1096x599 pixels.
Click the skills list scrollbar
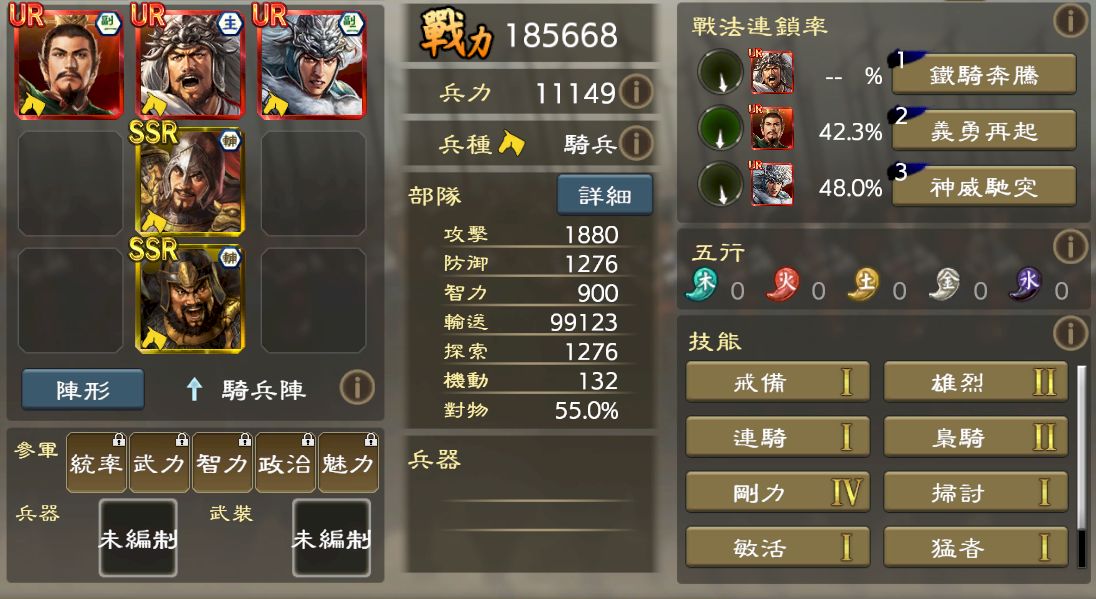[1081, 465]
